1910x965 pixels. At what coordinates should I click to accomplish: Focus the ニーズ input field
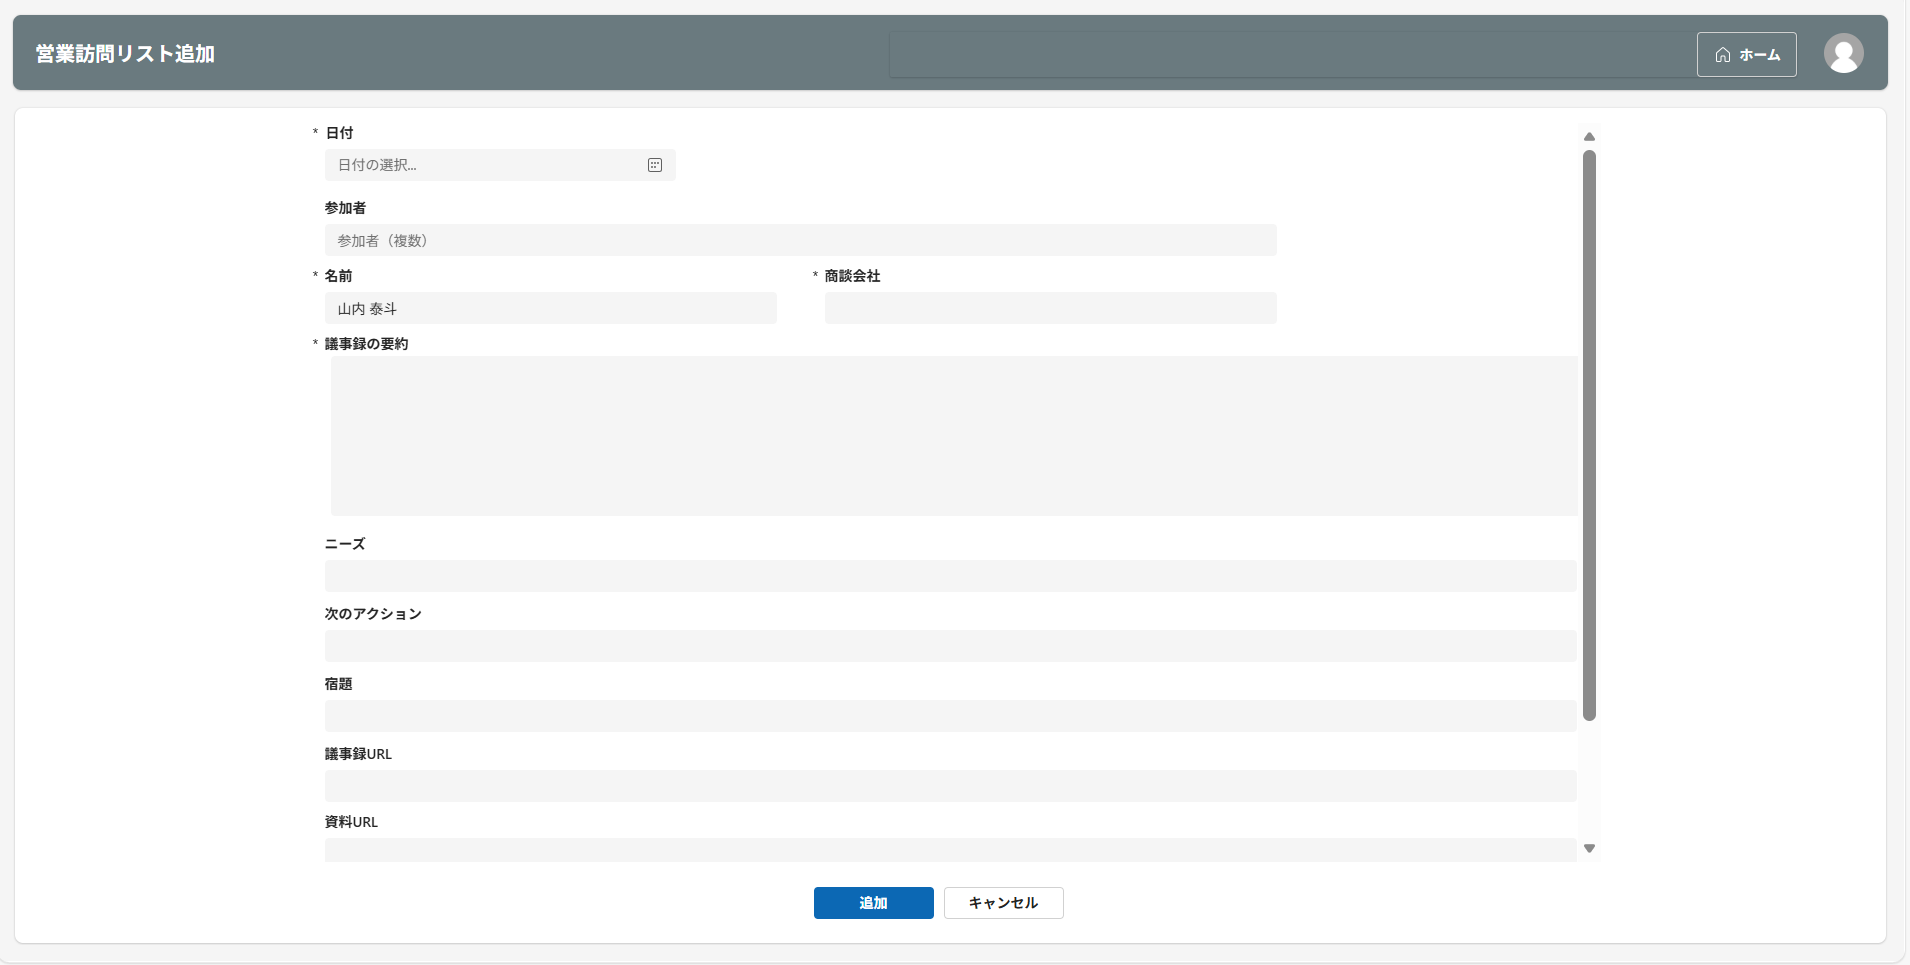pos(950,576)
